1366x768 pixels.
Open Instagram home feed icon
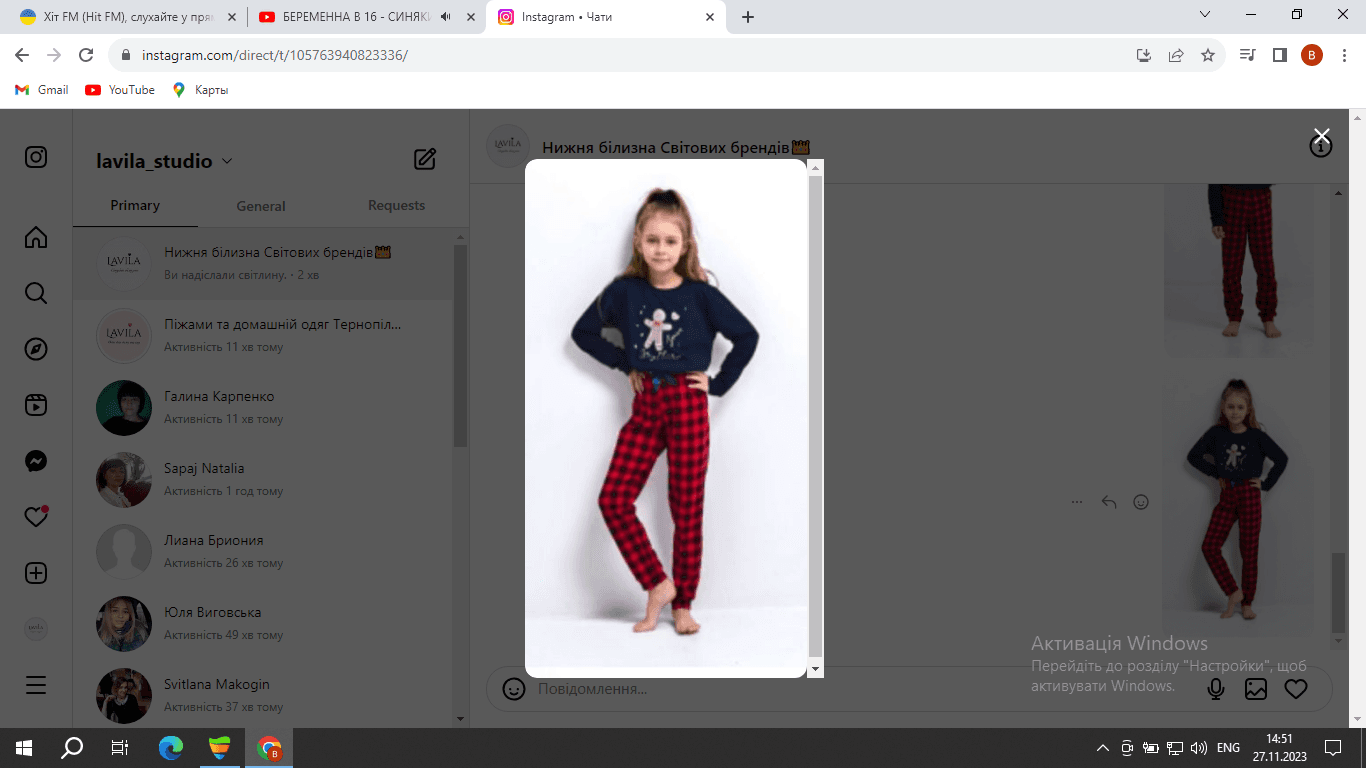[x=36, y=237]
